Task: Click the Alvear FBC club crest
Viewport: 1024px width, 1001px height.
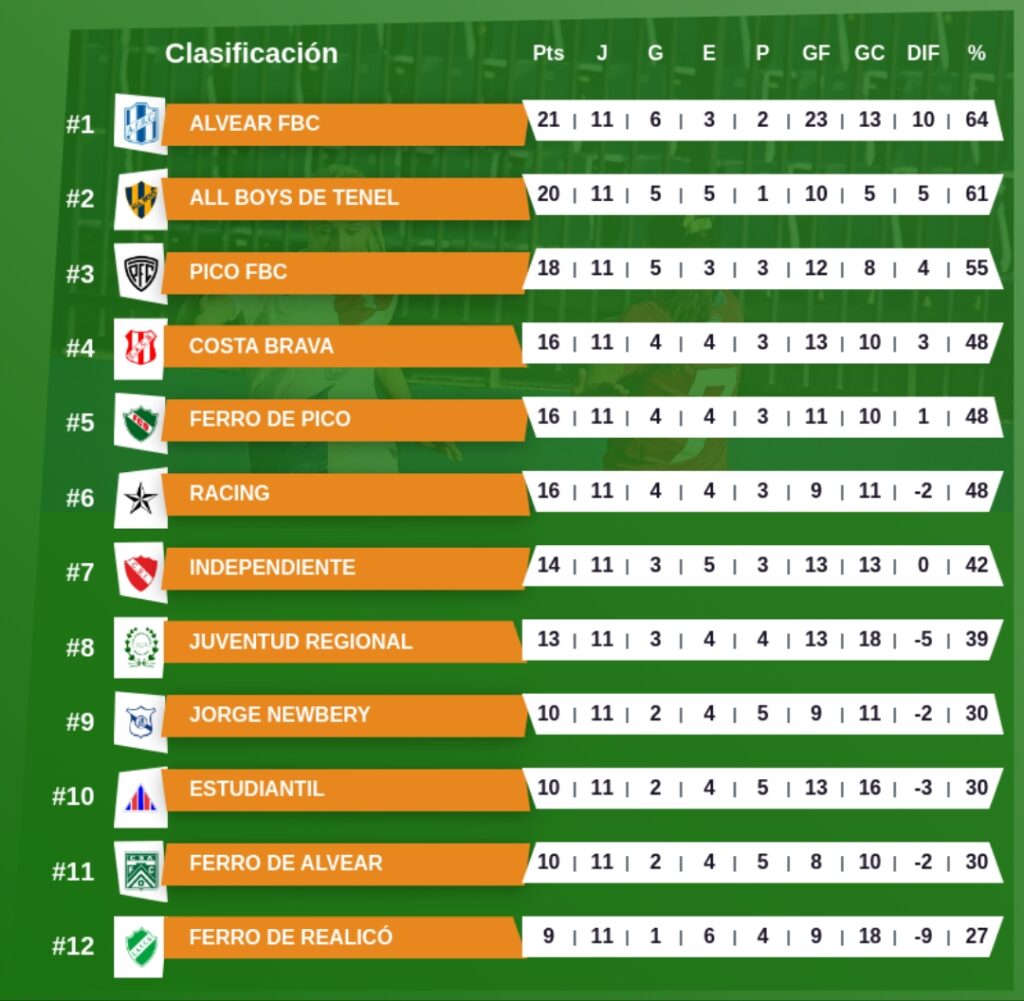Action: [x=140, y=124]
